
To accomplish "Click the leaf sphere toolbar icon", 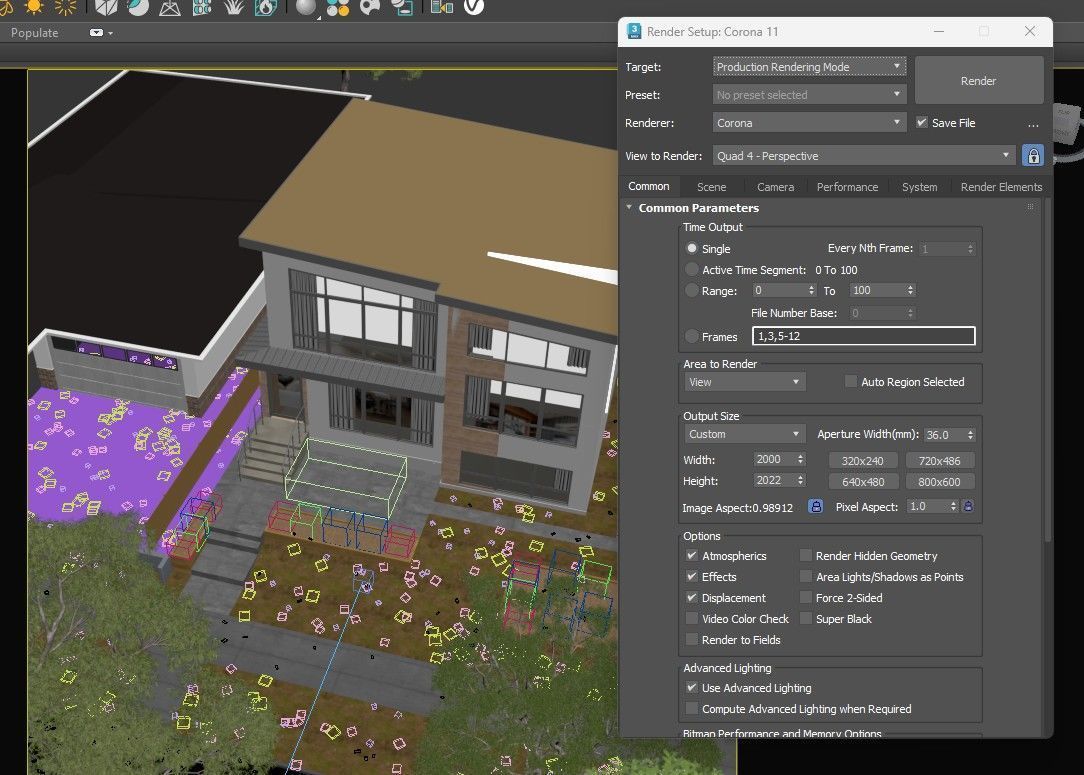I will click(138, 7).
